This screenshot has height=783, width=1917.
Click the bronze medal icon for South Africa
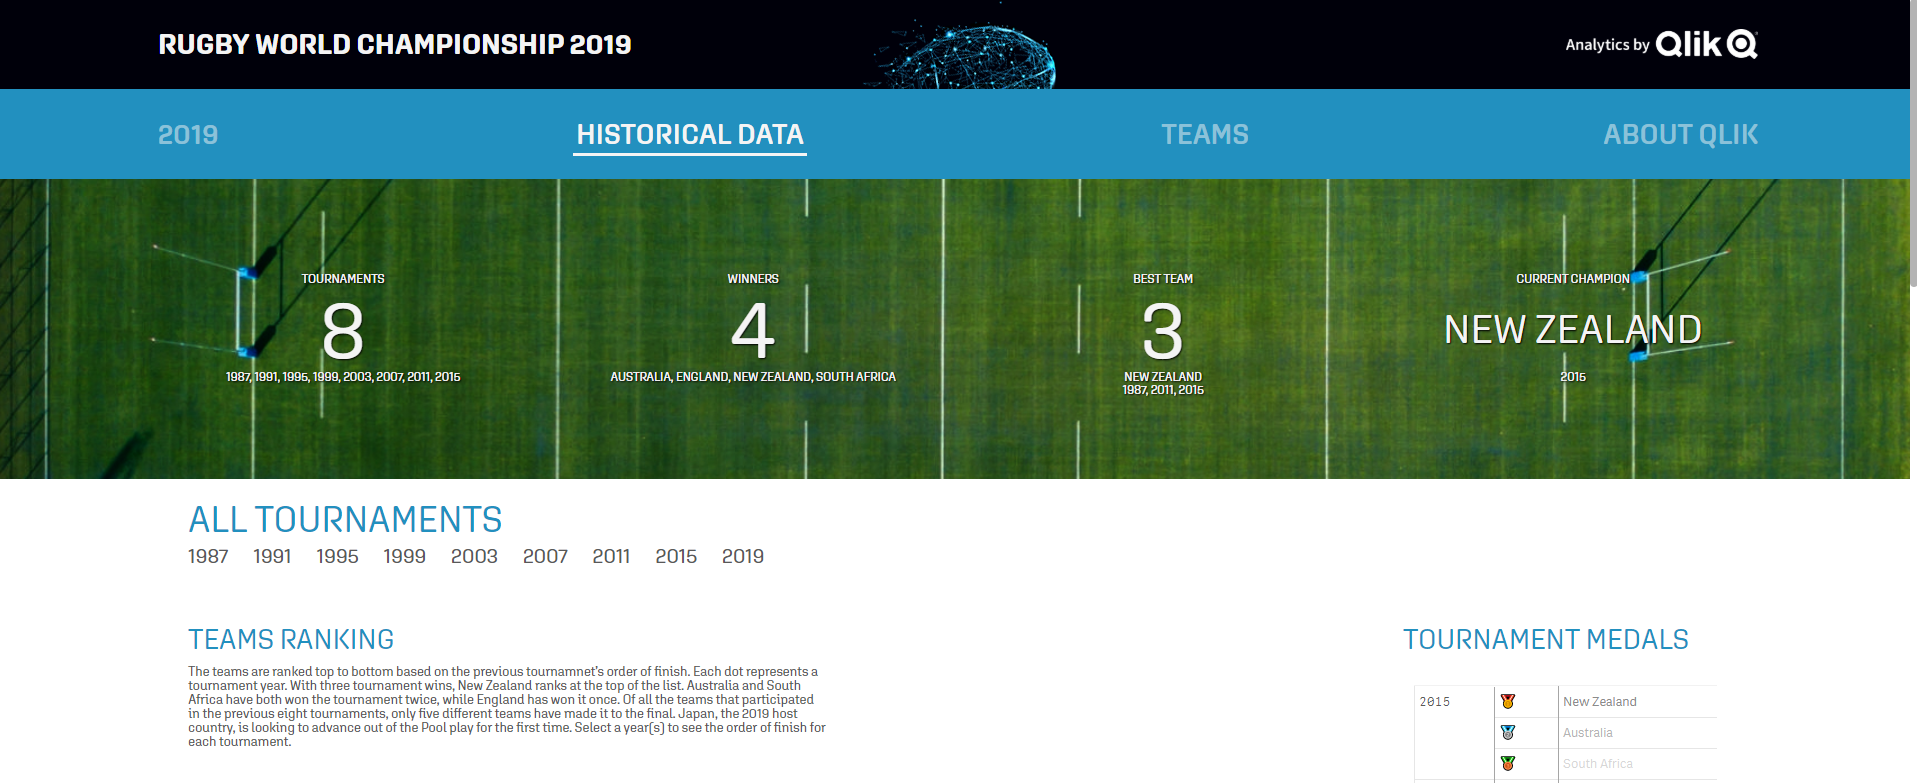click(x=1507, y=764)
